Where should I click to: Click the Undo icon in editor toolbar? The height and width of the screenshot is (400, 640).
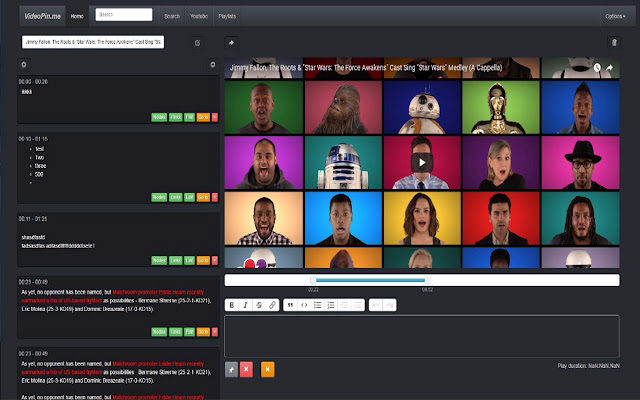pyautogui.click(x=376, y=305)
